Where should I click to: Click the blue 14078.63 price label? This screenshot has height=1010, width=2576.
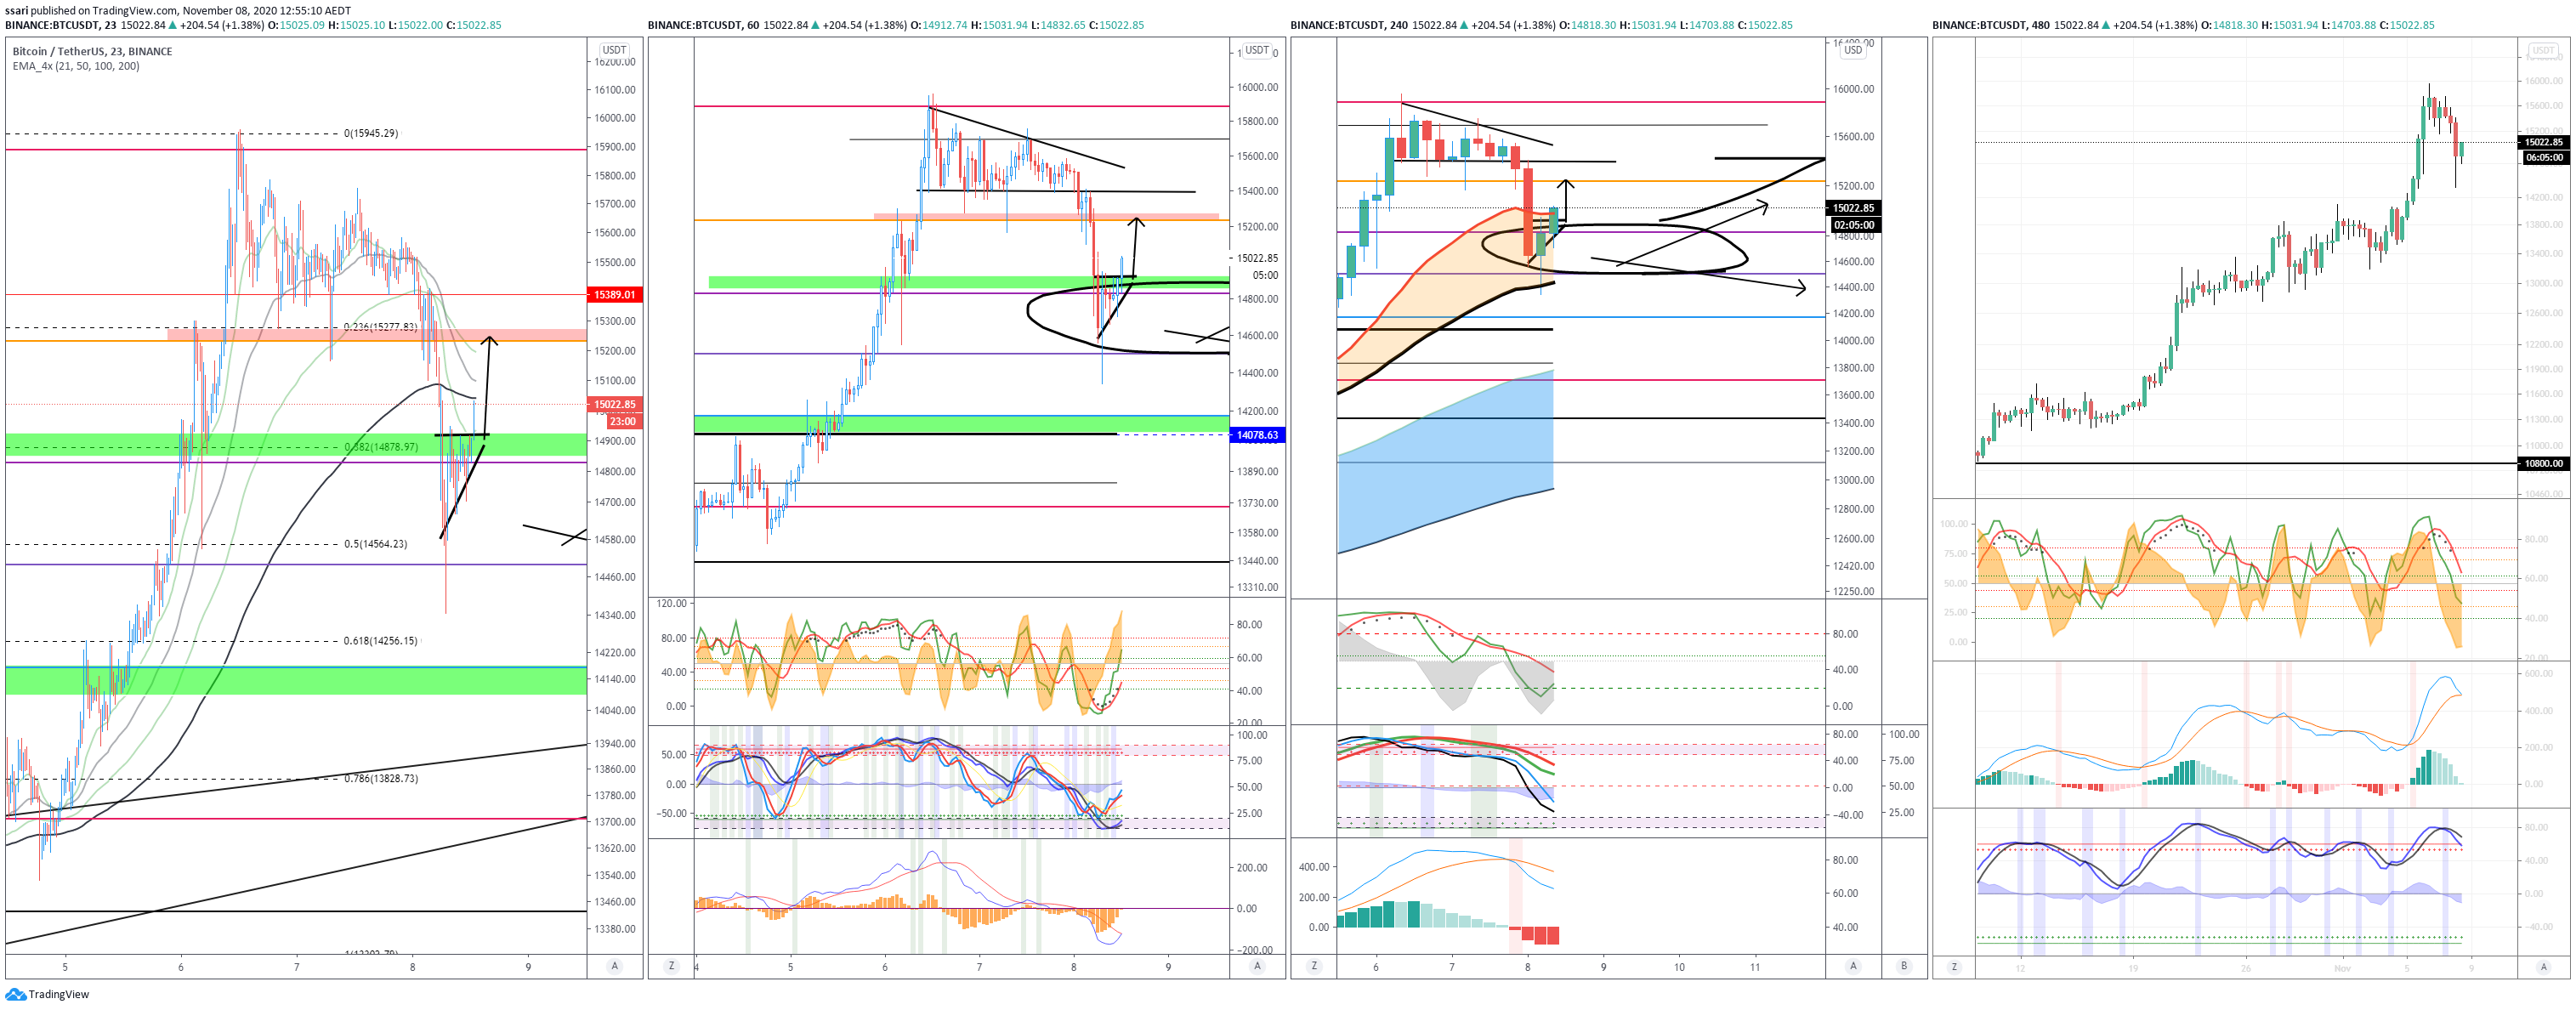1256,435
